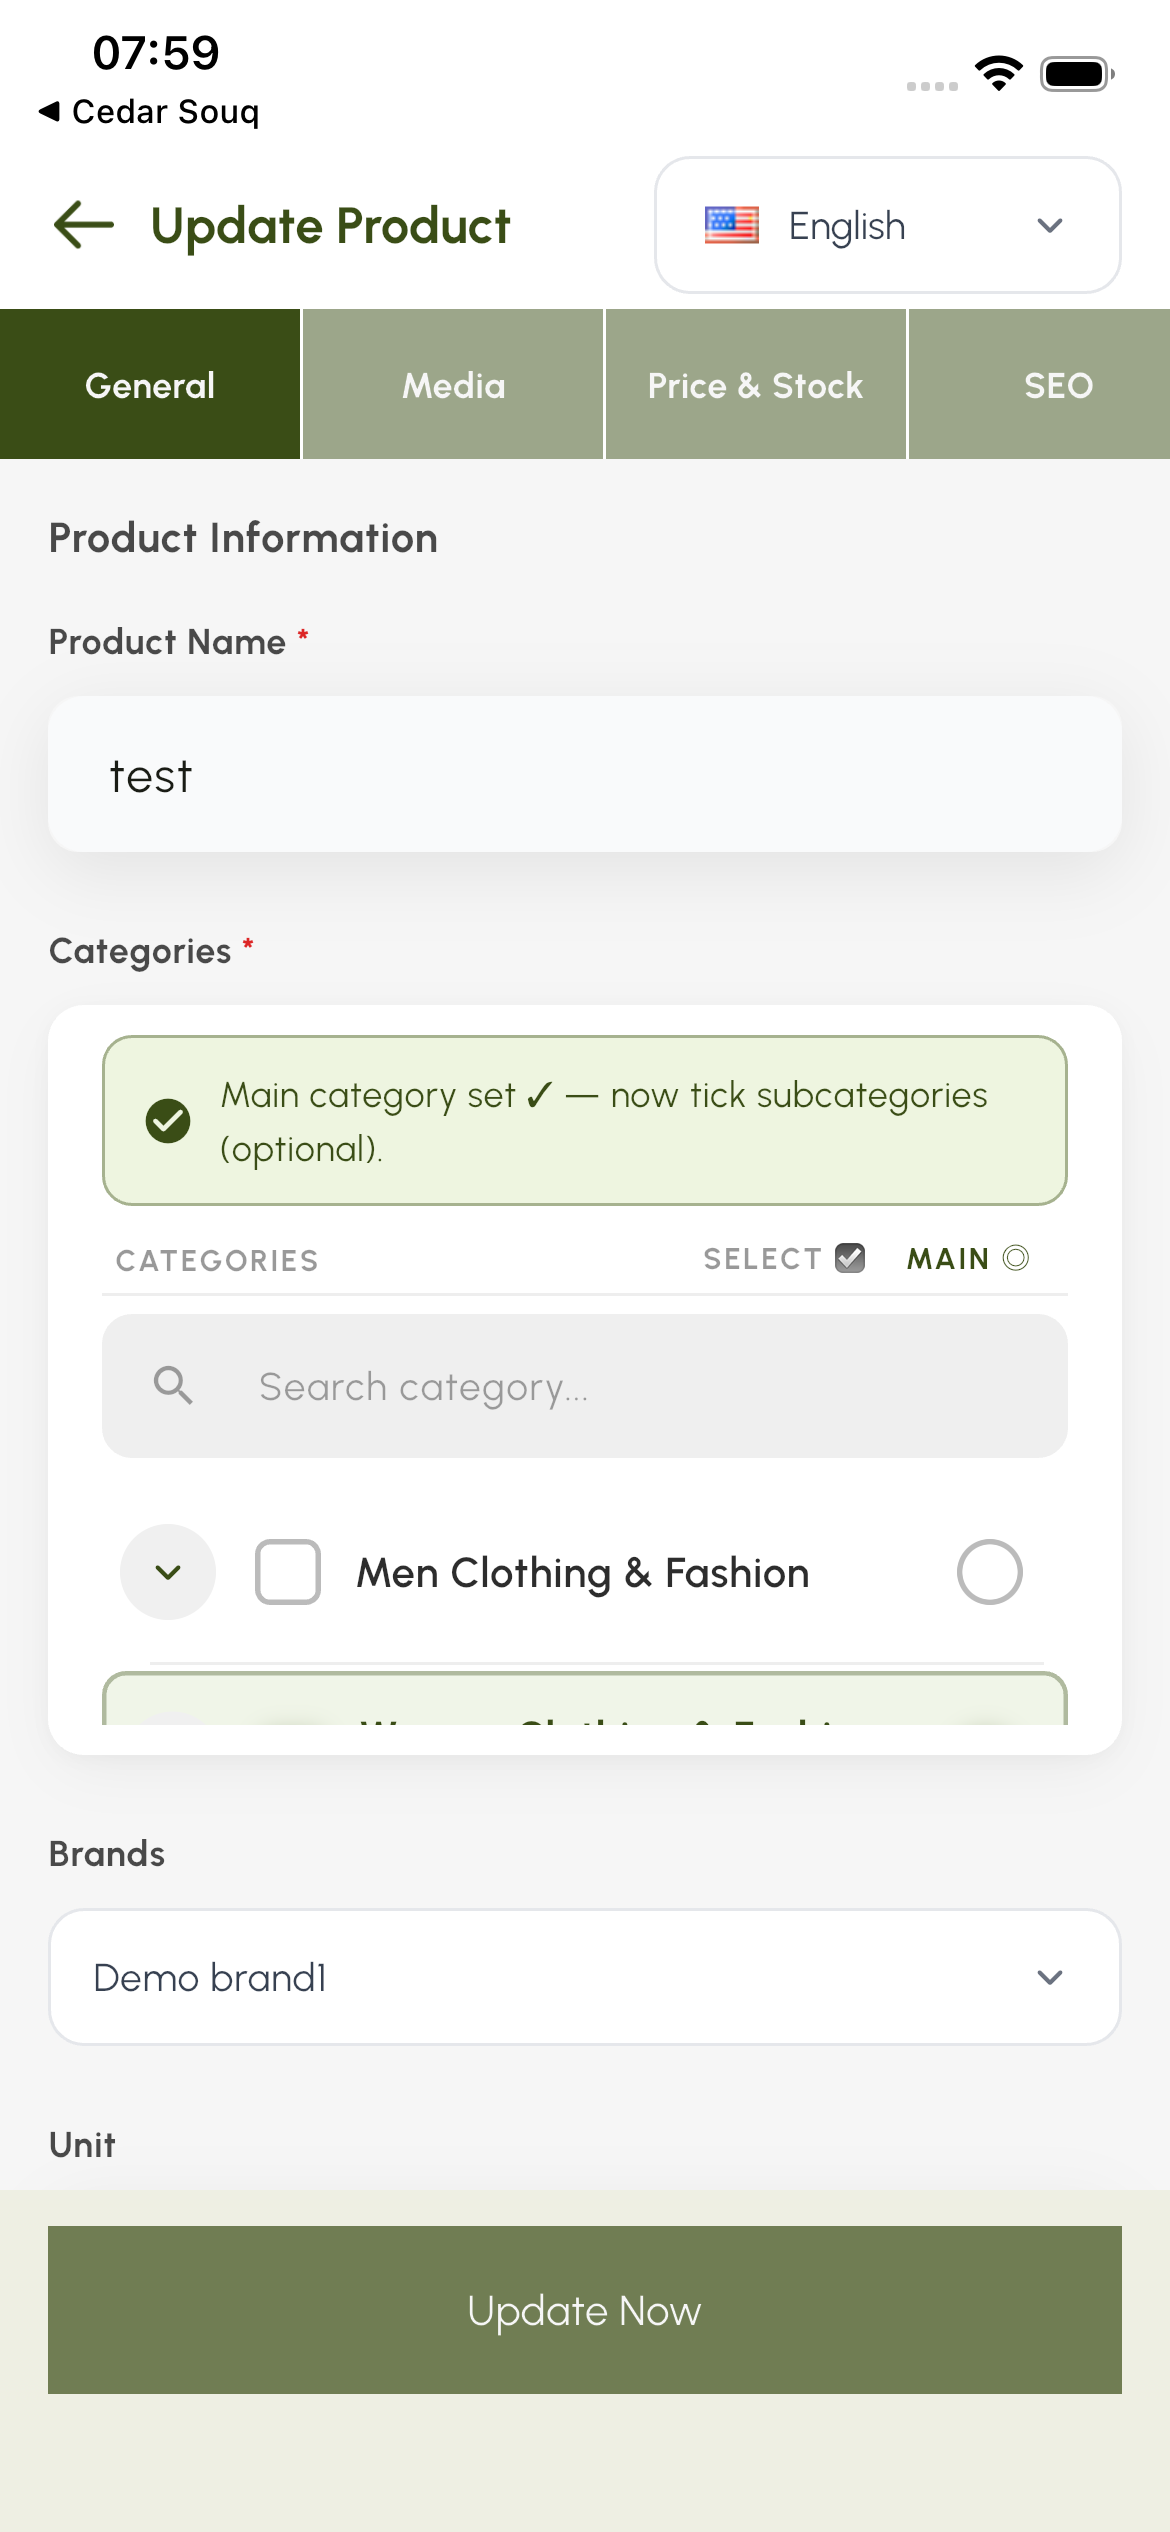Open the Demo brand1 brands dropdown
Viewport: 1170px width, 2532px height.
pyautogui.click(x=585, y=1977)
